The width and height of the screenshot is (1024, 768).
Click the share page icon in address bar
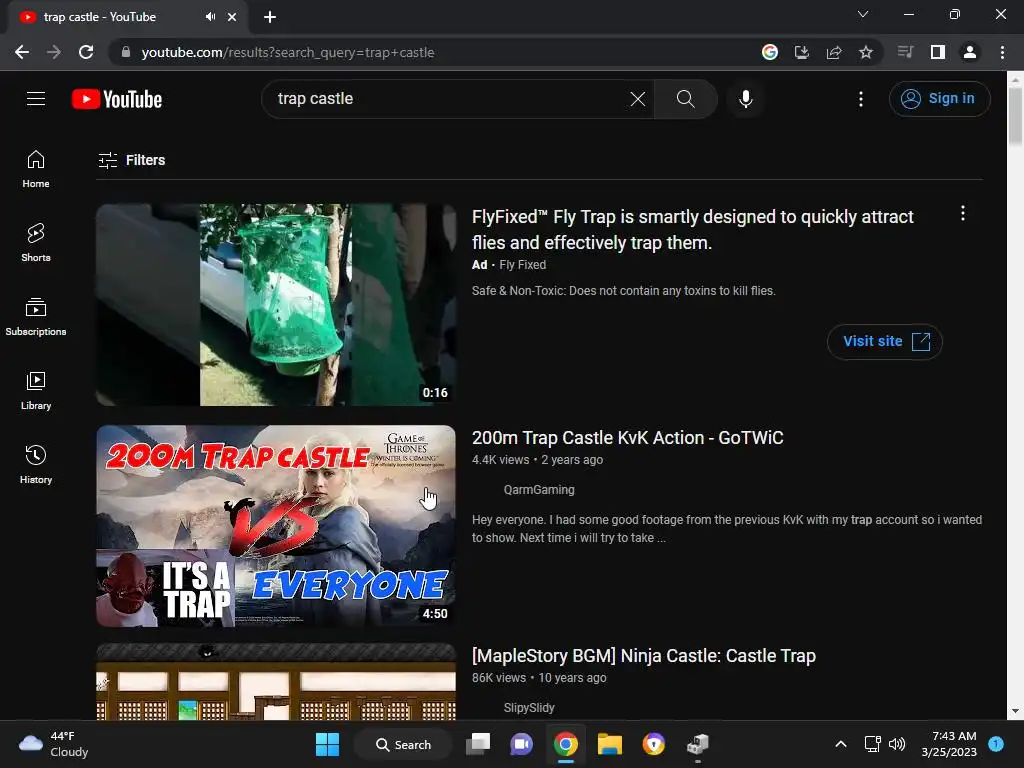(833, 52)
